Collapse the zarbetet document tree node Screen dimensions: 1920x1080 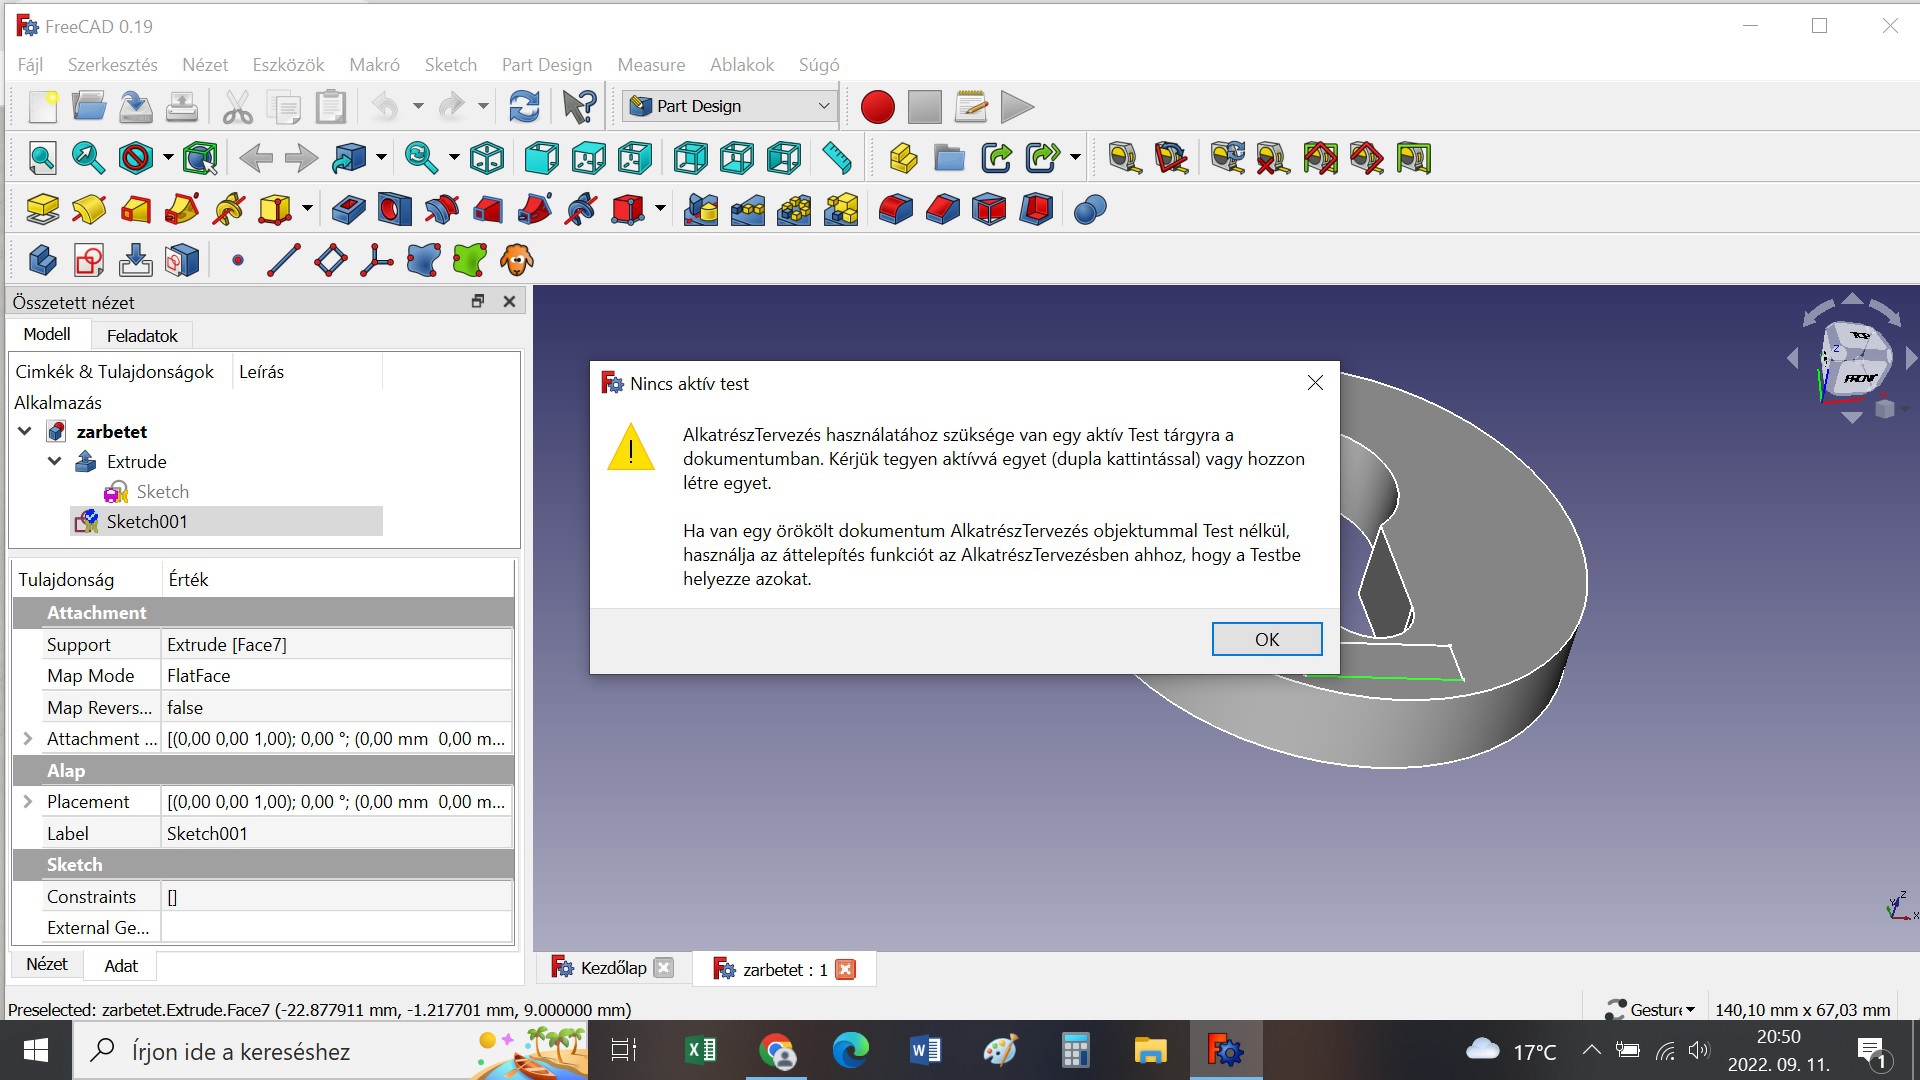click(25, 431)
